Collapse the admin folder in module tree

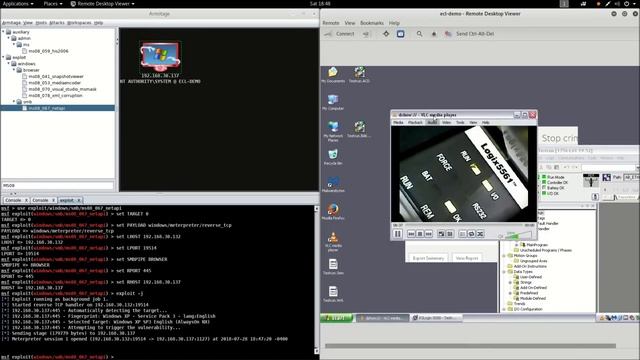(9, 38)
